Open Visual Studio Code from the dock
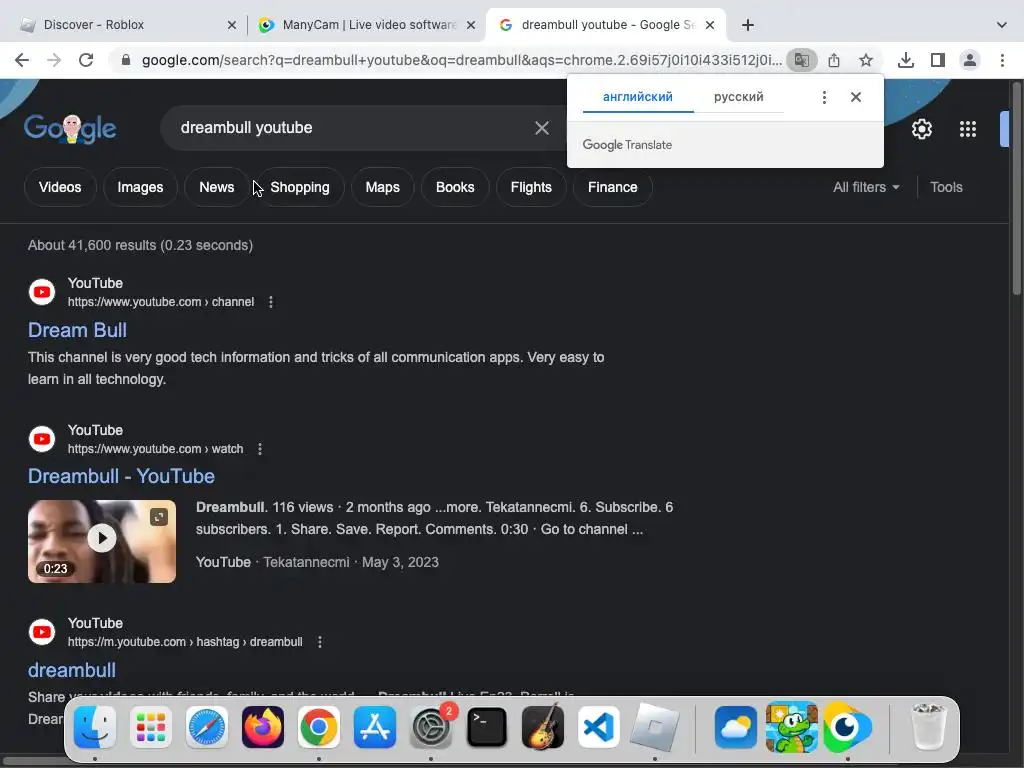 (599, 727)
